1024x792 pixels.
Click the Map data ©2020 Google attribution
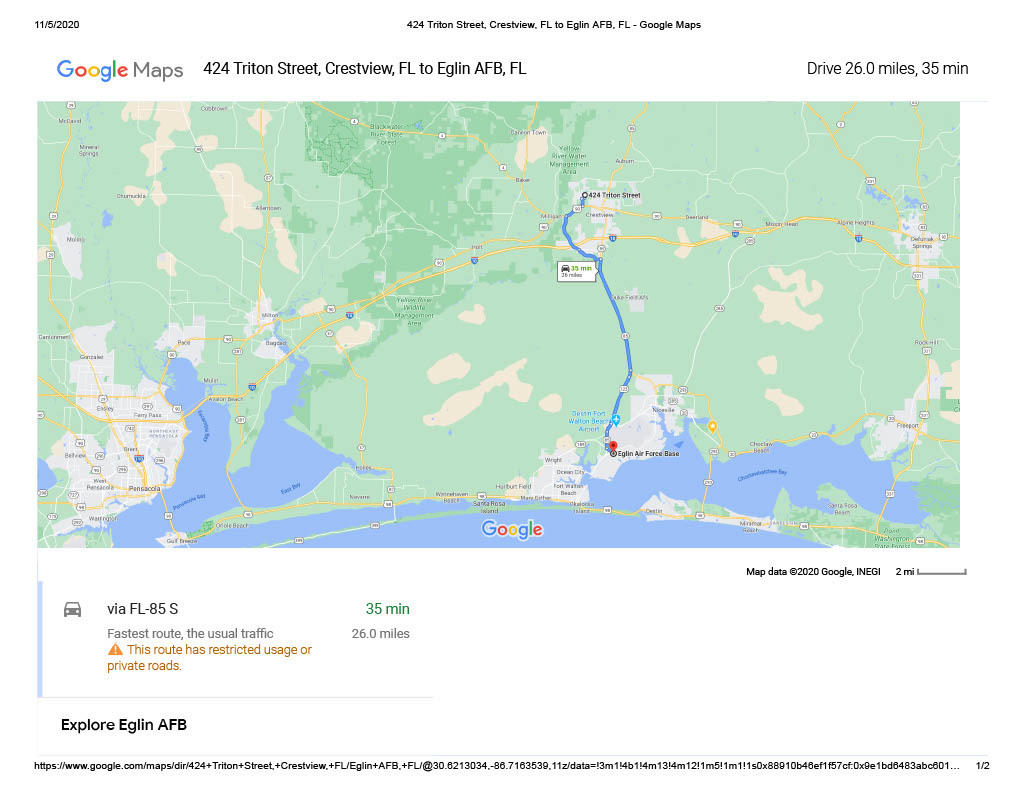(x=813, y=572)
